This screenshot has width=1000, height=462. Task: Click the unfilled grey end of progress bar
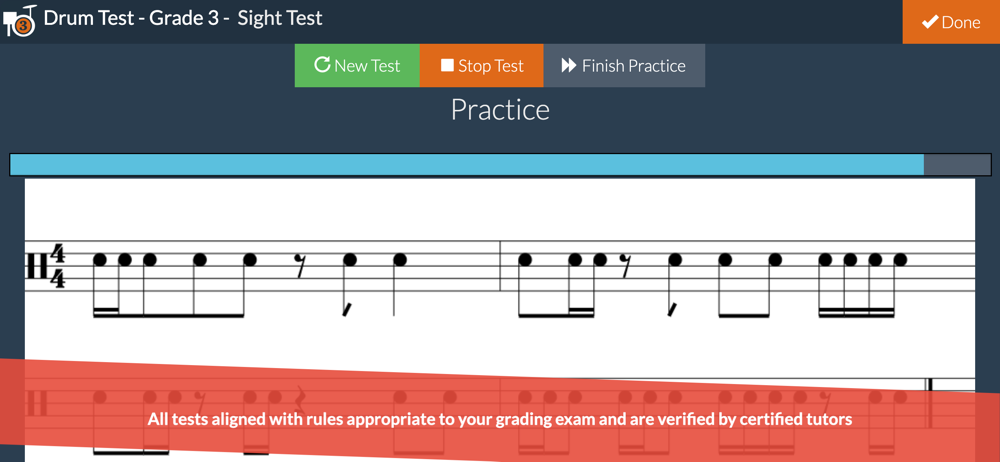tap(957, 165)
